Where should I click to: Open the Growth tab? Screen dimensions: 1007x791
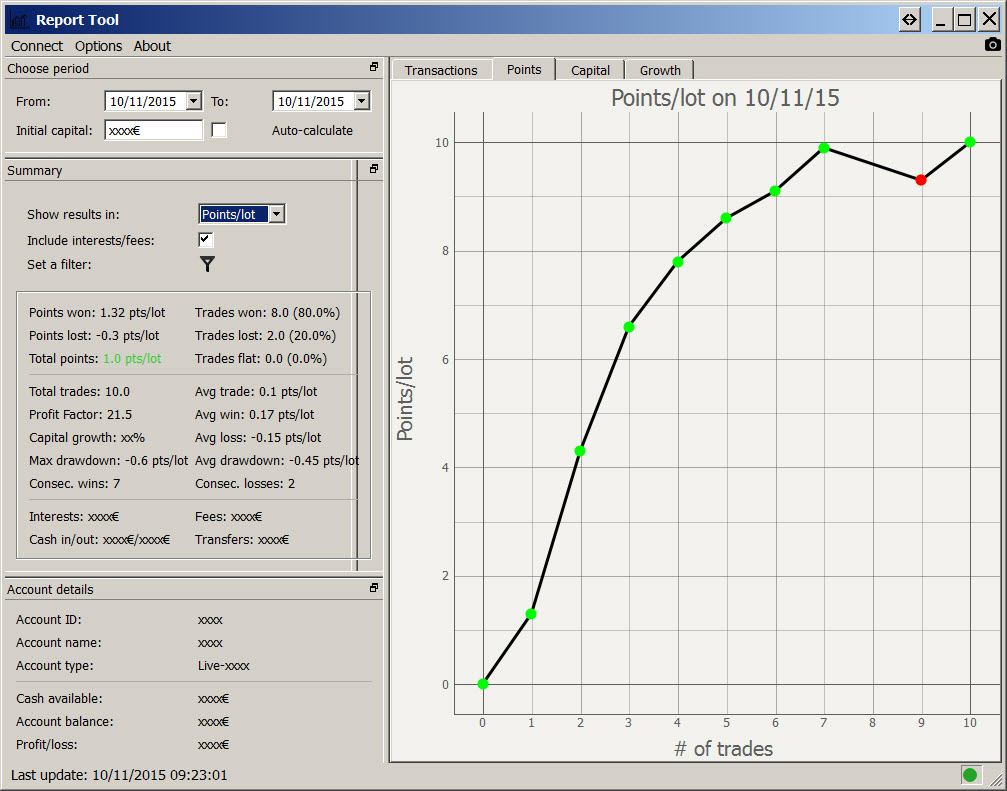[x=660, y=70]
